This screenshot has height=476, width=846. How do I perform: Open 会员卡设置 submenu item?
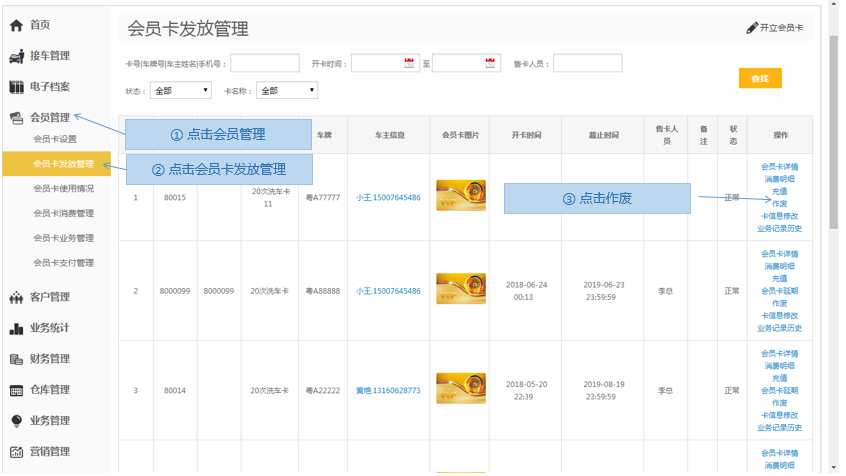pyautogui.click(x=55, y=139)
